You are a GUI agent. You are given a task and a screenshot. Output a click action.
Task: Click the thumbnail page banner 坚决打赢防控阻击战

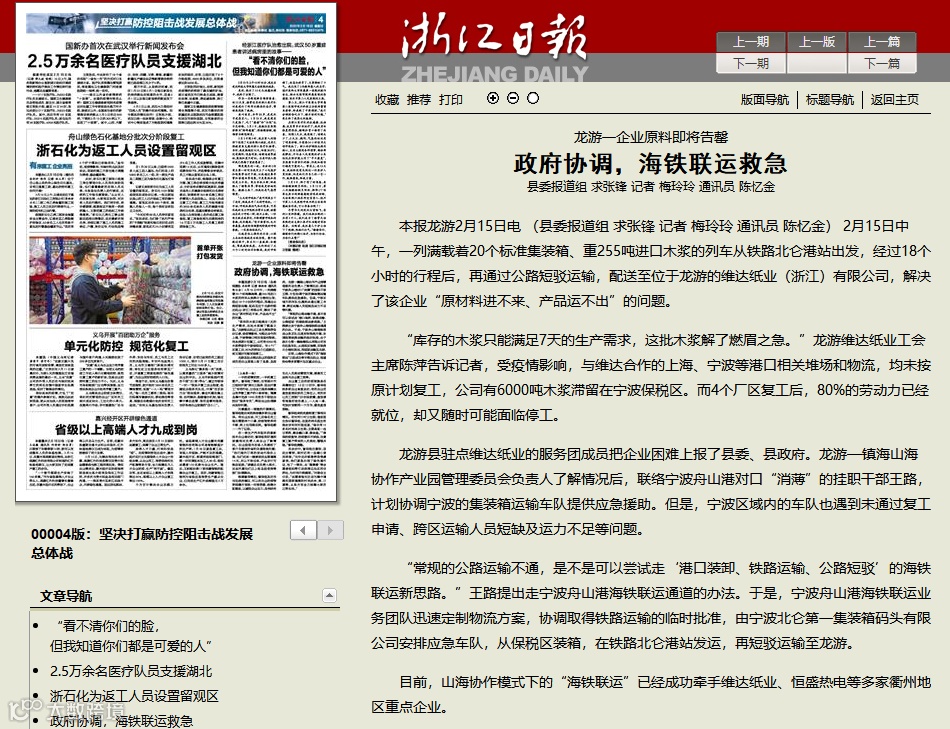point(176,23)
